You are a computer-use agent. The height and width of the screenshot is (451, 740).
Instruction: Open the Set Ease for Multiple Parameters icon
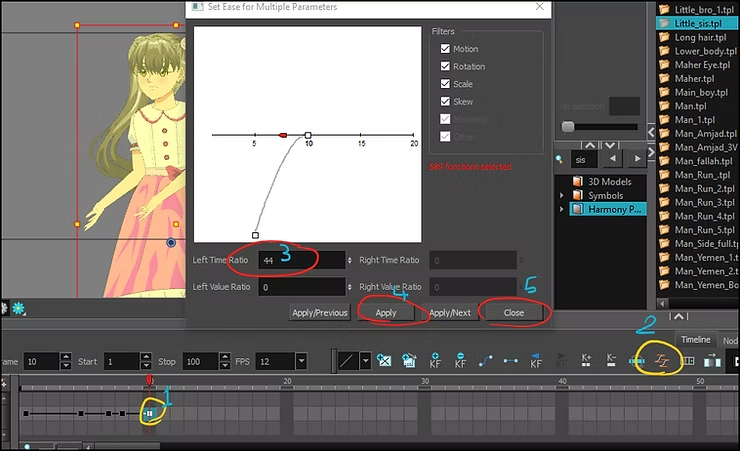coord(662,361)
